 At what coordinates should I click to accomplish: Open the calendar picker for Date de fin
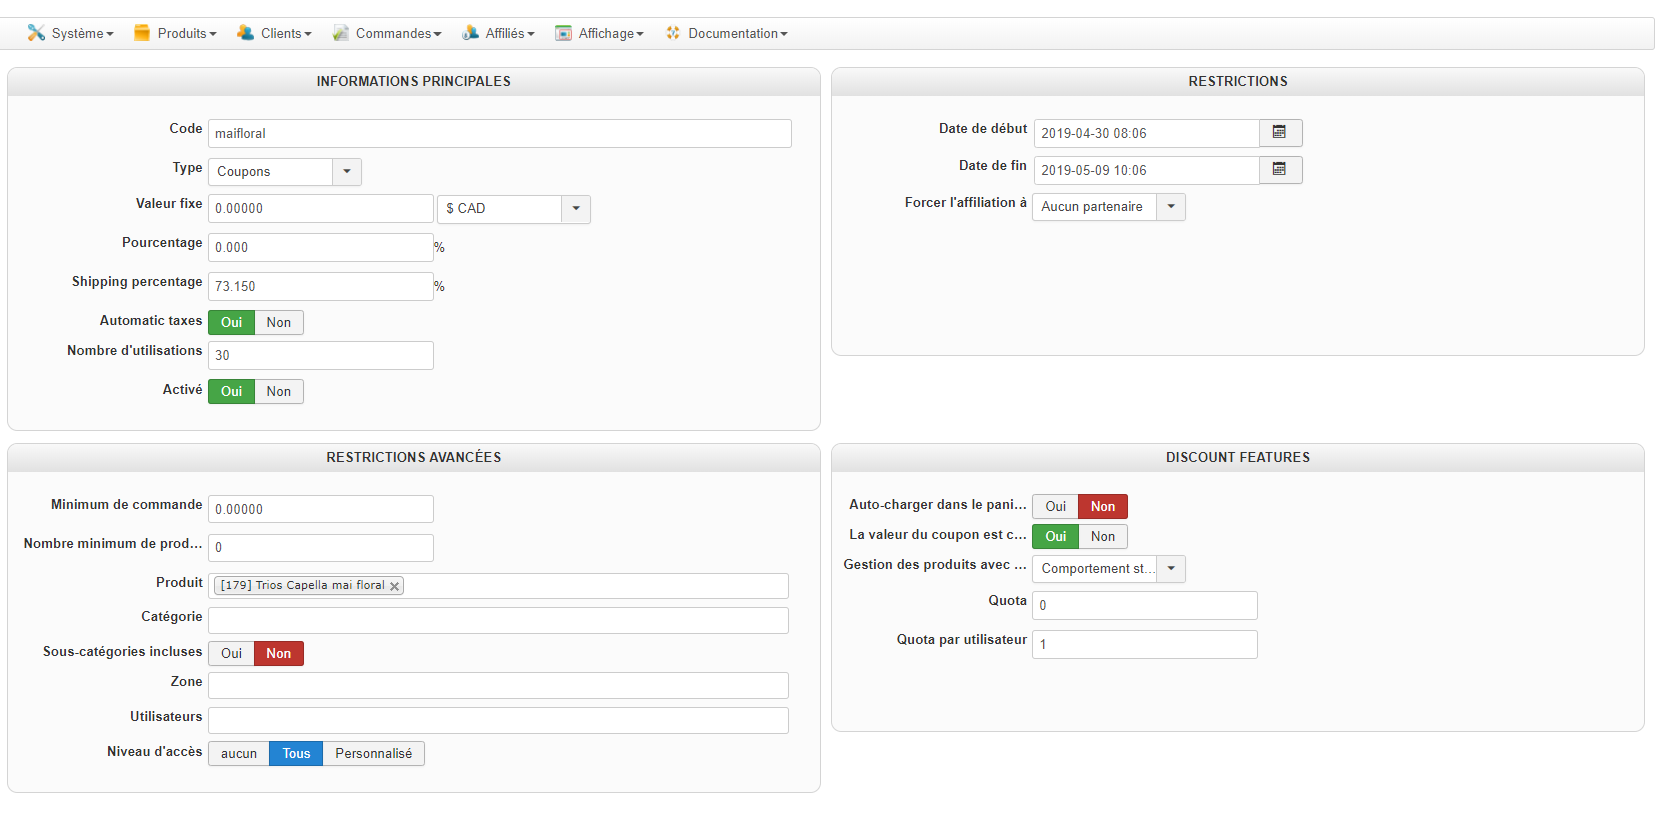point(1280,170)
